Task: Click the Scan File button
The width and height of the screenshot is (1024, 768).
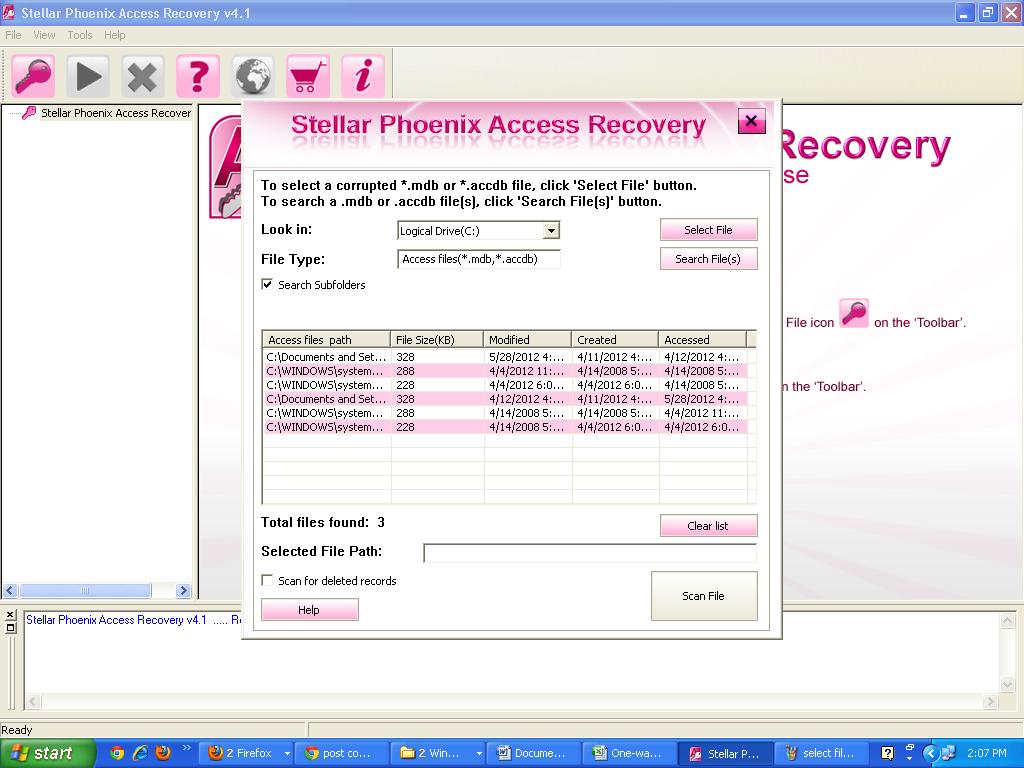Action: pos(704,596)
